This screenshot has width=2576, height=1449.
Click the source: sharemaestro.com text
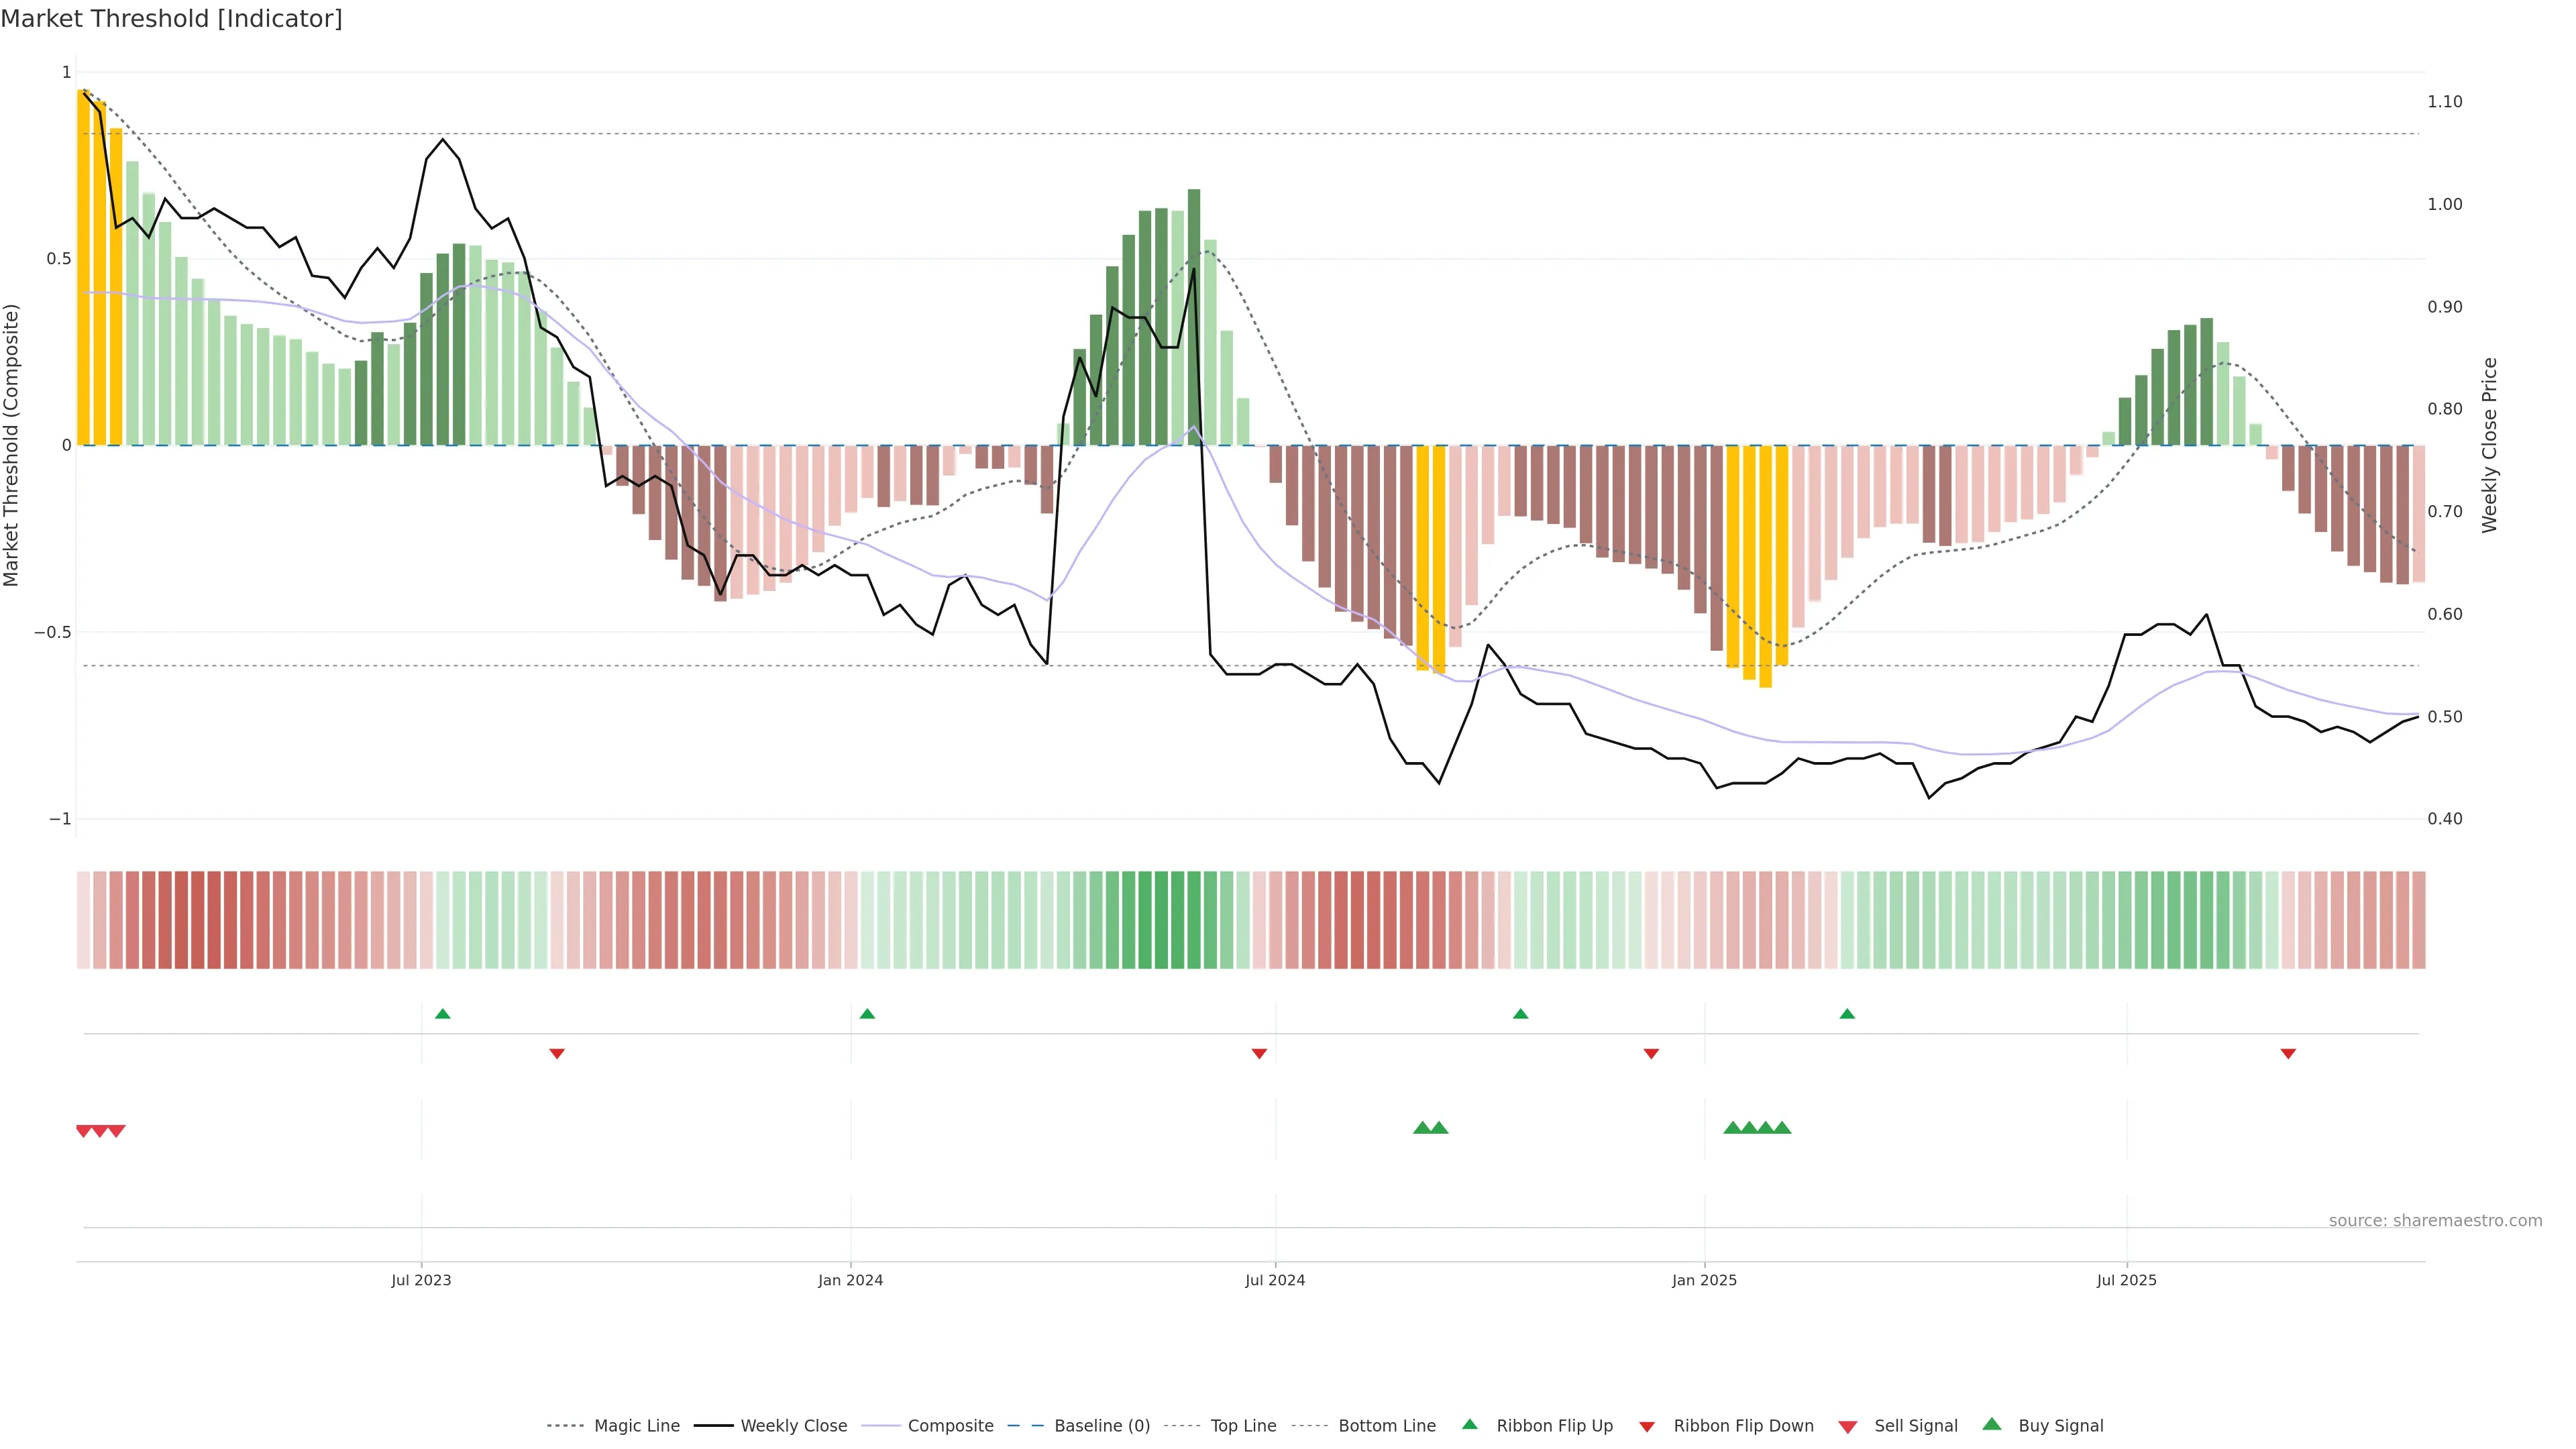pyautogui.click(x=2435, y=1220)
